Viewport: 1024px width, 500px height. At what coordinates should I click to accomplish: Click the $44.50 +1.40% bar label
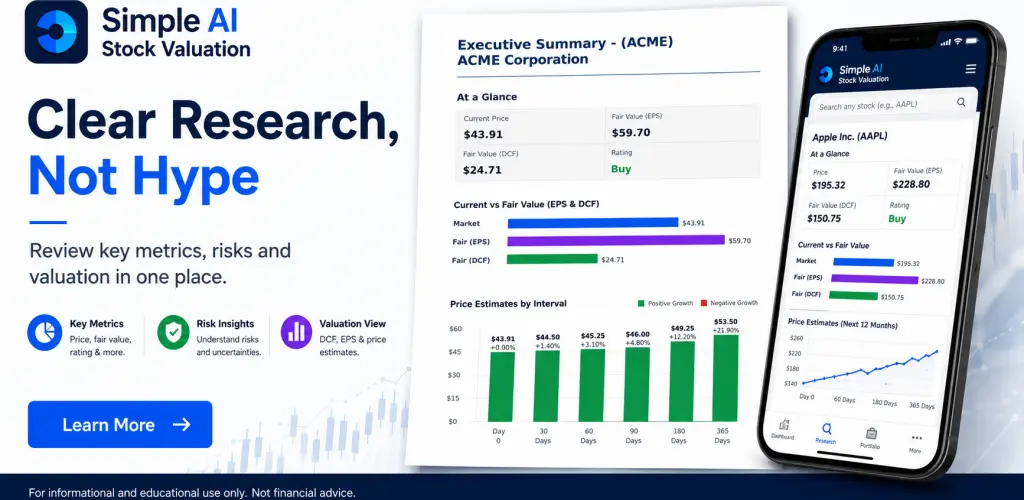tap(547, 341)
